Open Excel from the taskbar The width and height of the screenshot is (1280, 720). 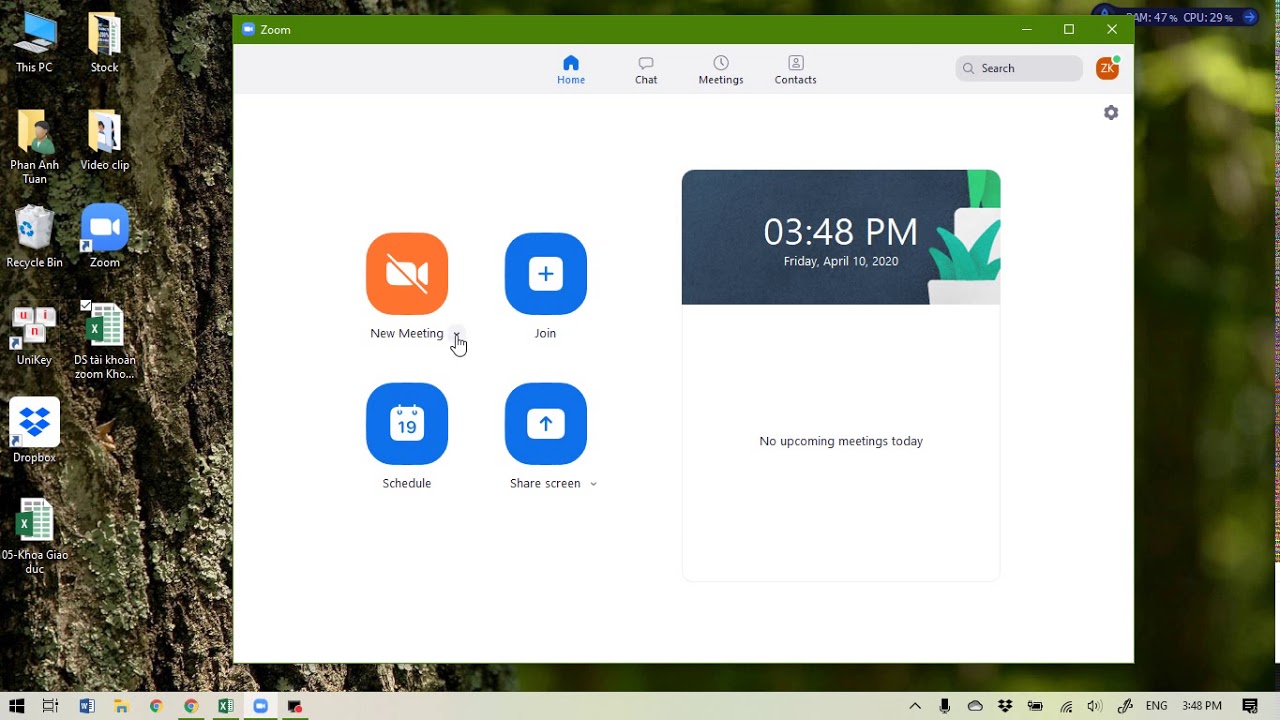[226, 706]
